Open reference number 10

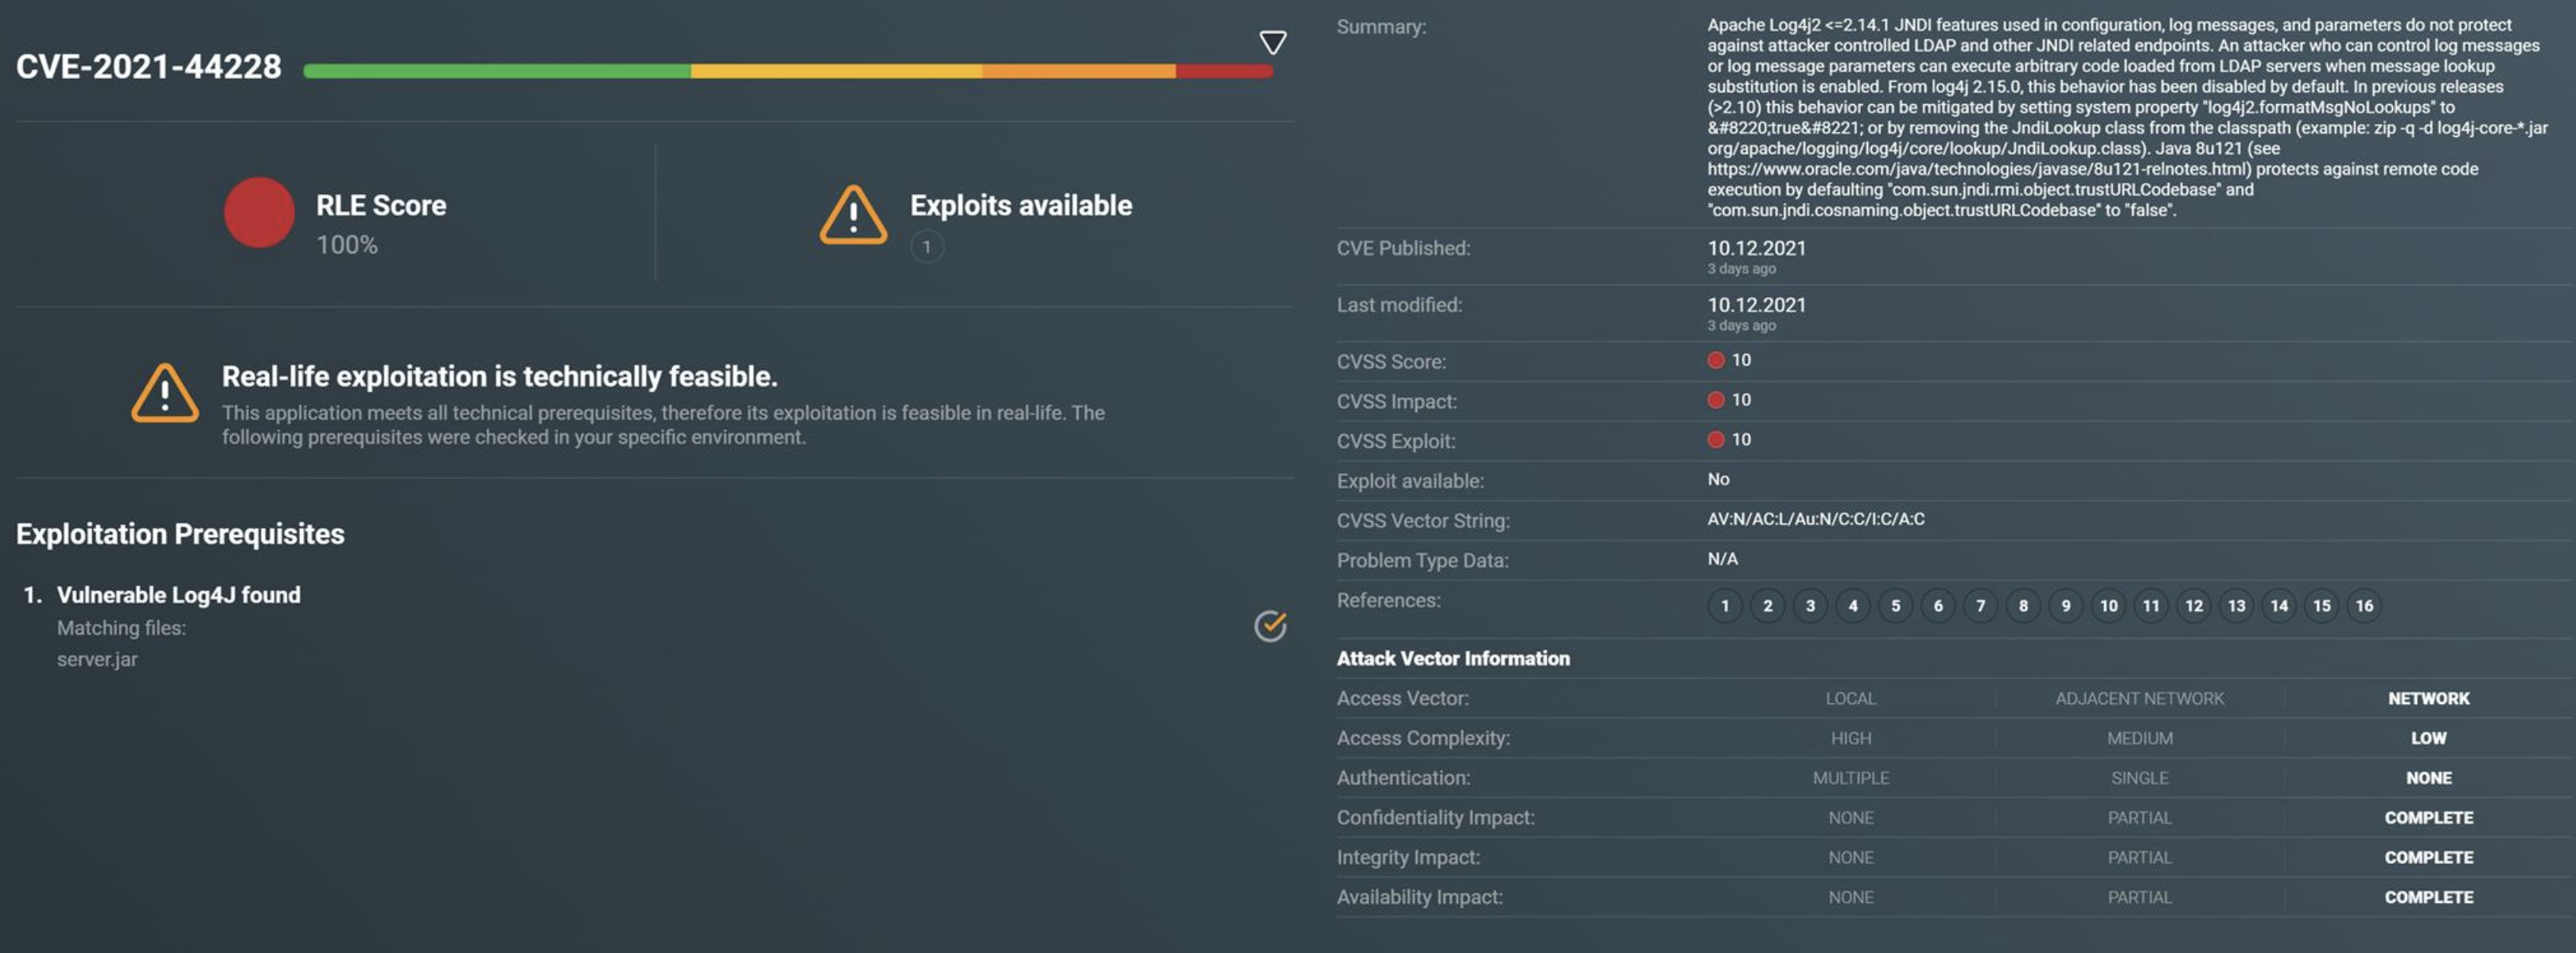coord(2108,605)
